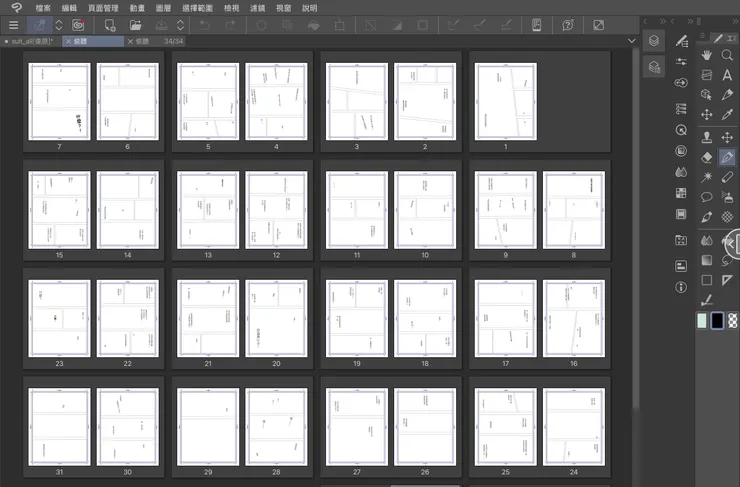Click the Undo arrow in the toolbar
The height and width of the screenshot is (487, 740).
204,25
